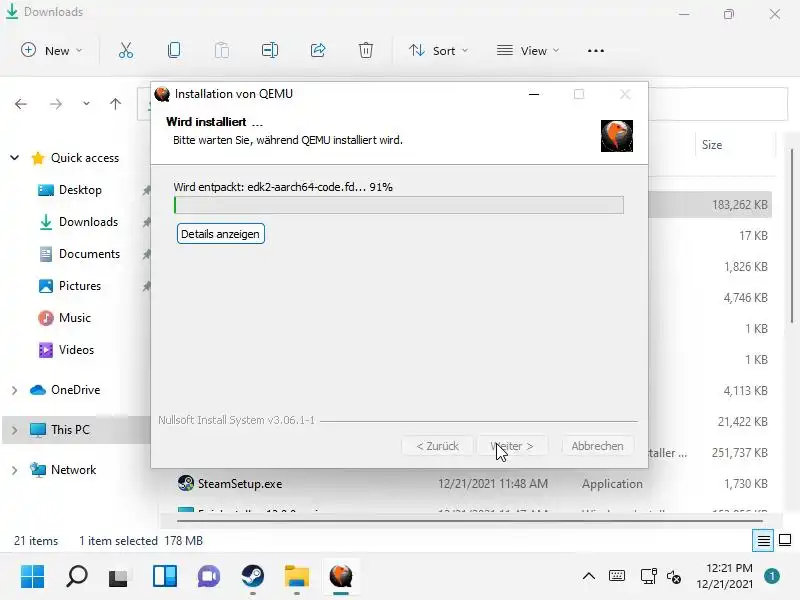800x600 pixels.
Task: Switch to large thumbnails view icon
Action: click(x=785, y=540)
